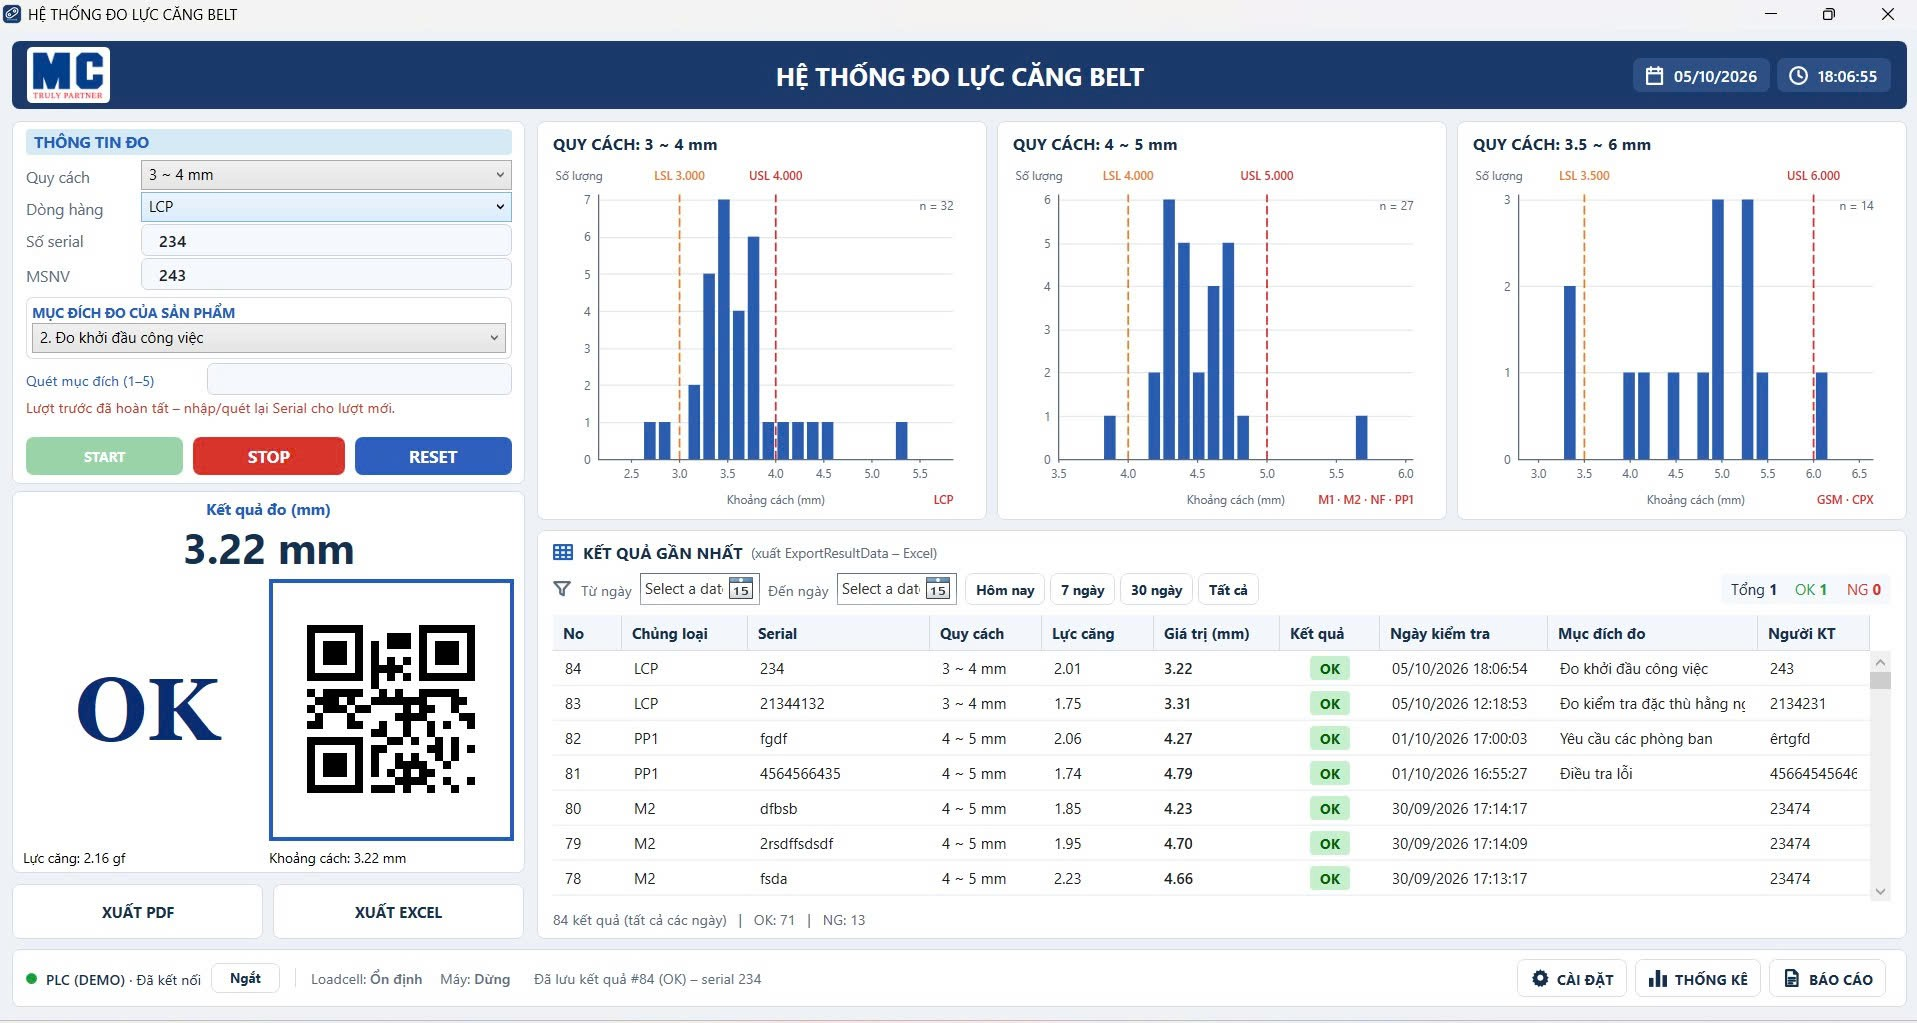Open the Quy cách dropdown
This screenshot has width=1917, height=1023.
tap(326, 175)
